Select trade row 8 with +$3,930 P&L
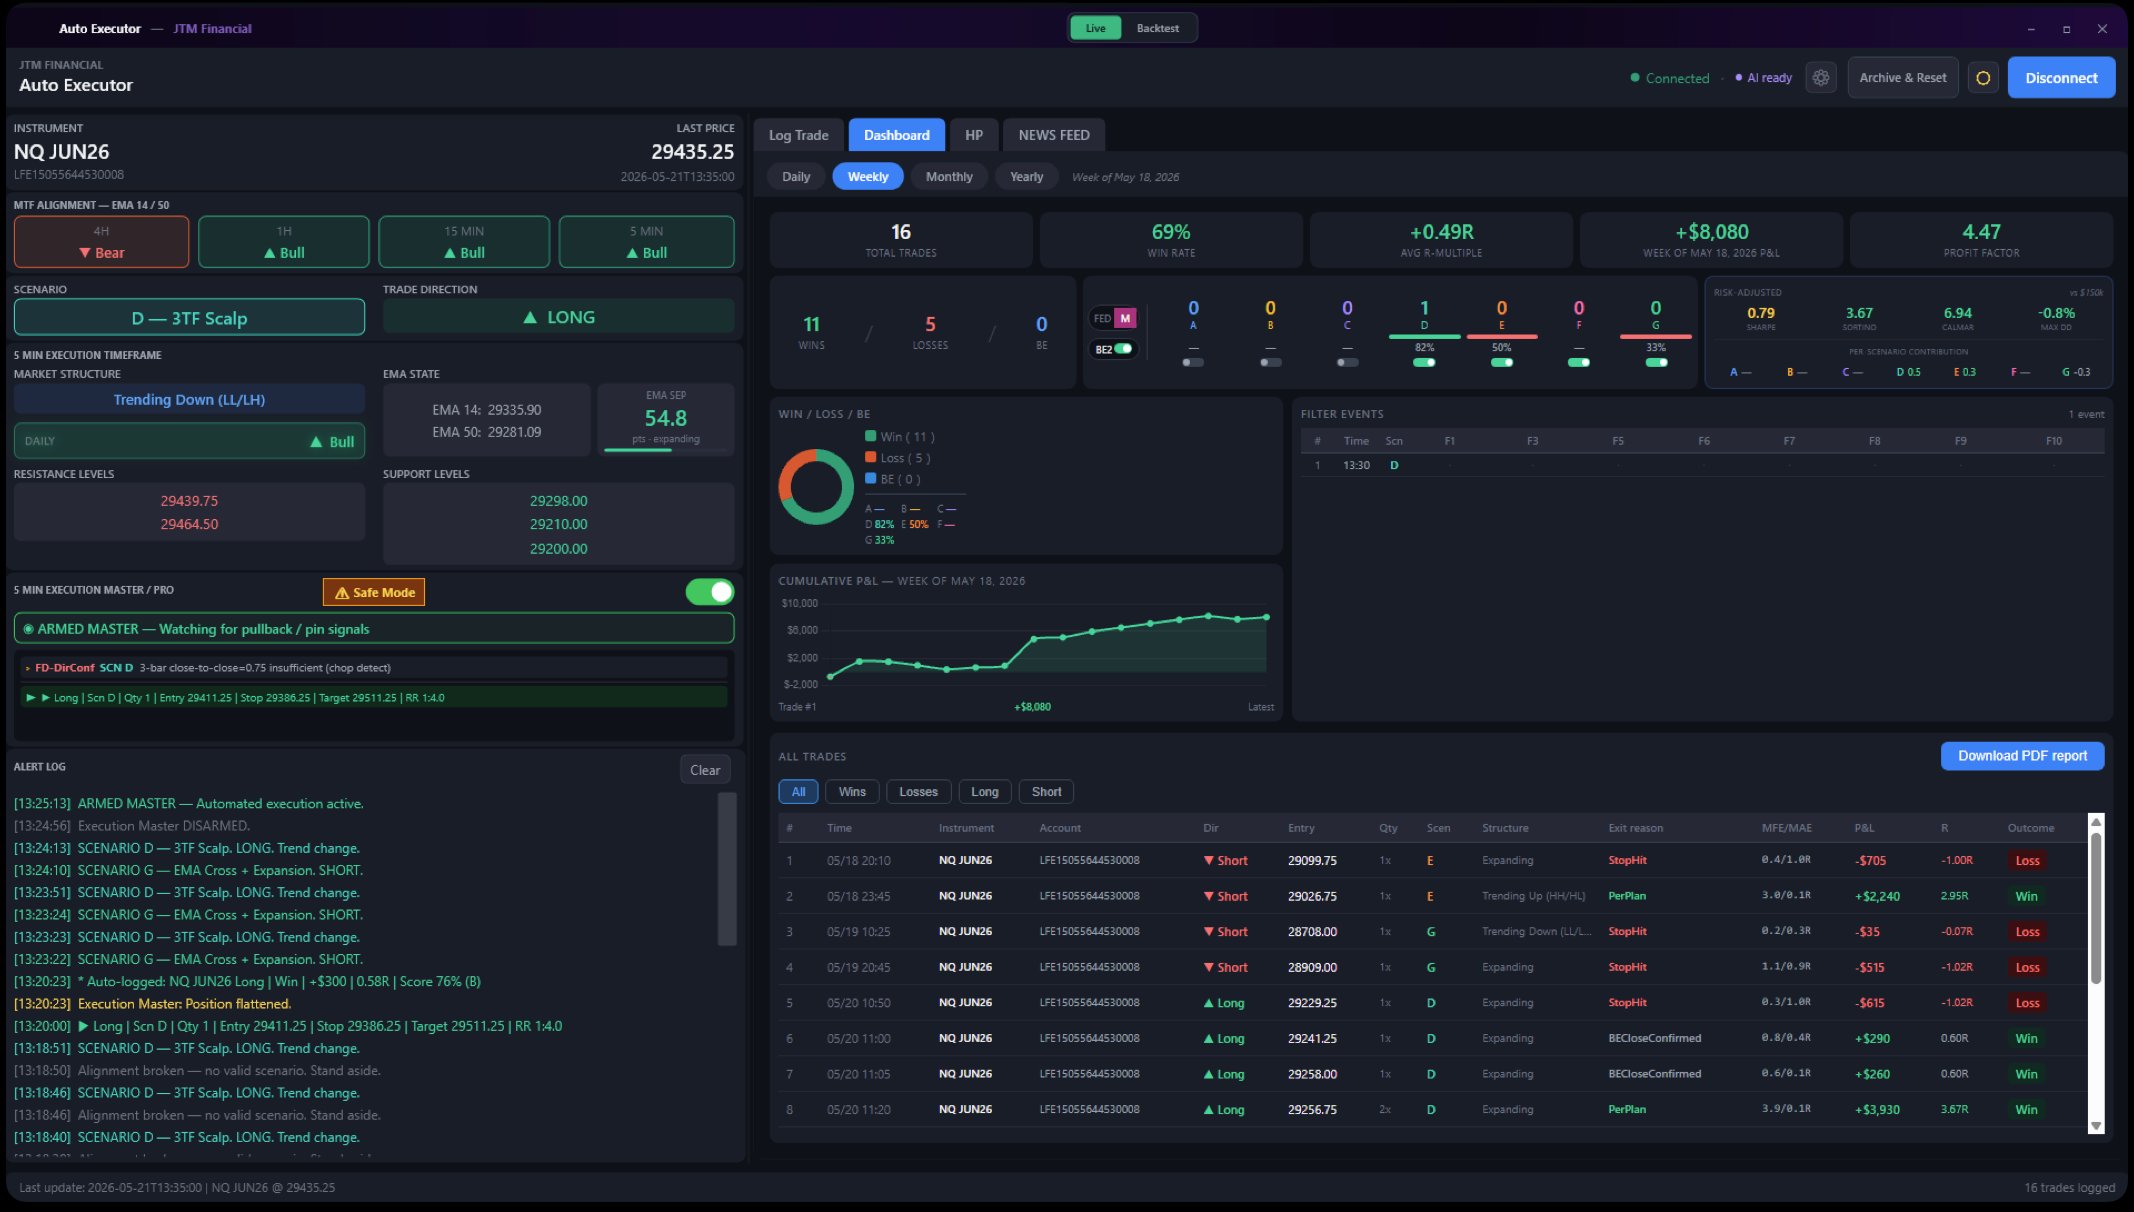This screenshot has width=2134, height=1212. pos(1433,1110)
